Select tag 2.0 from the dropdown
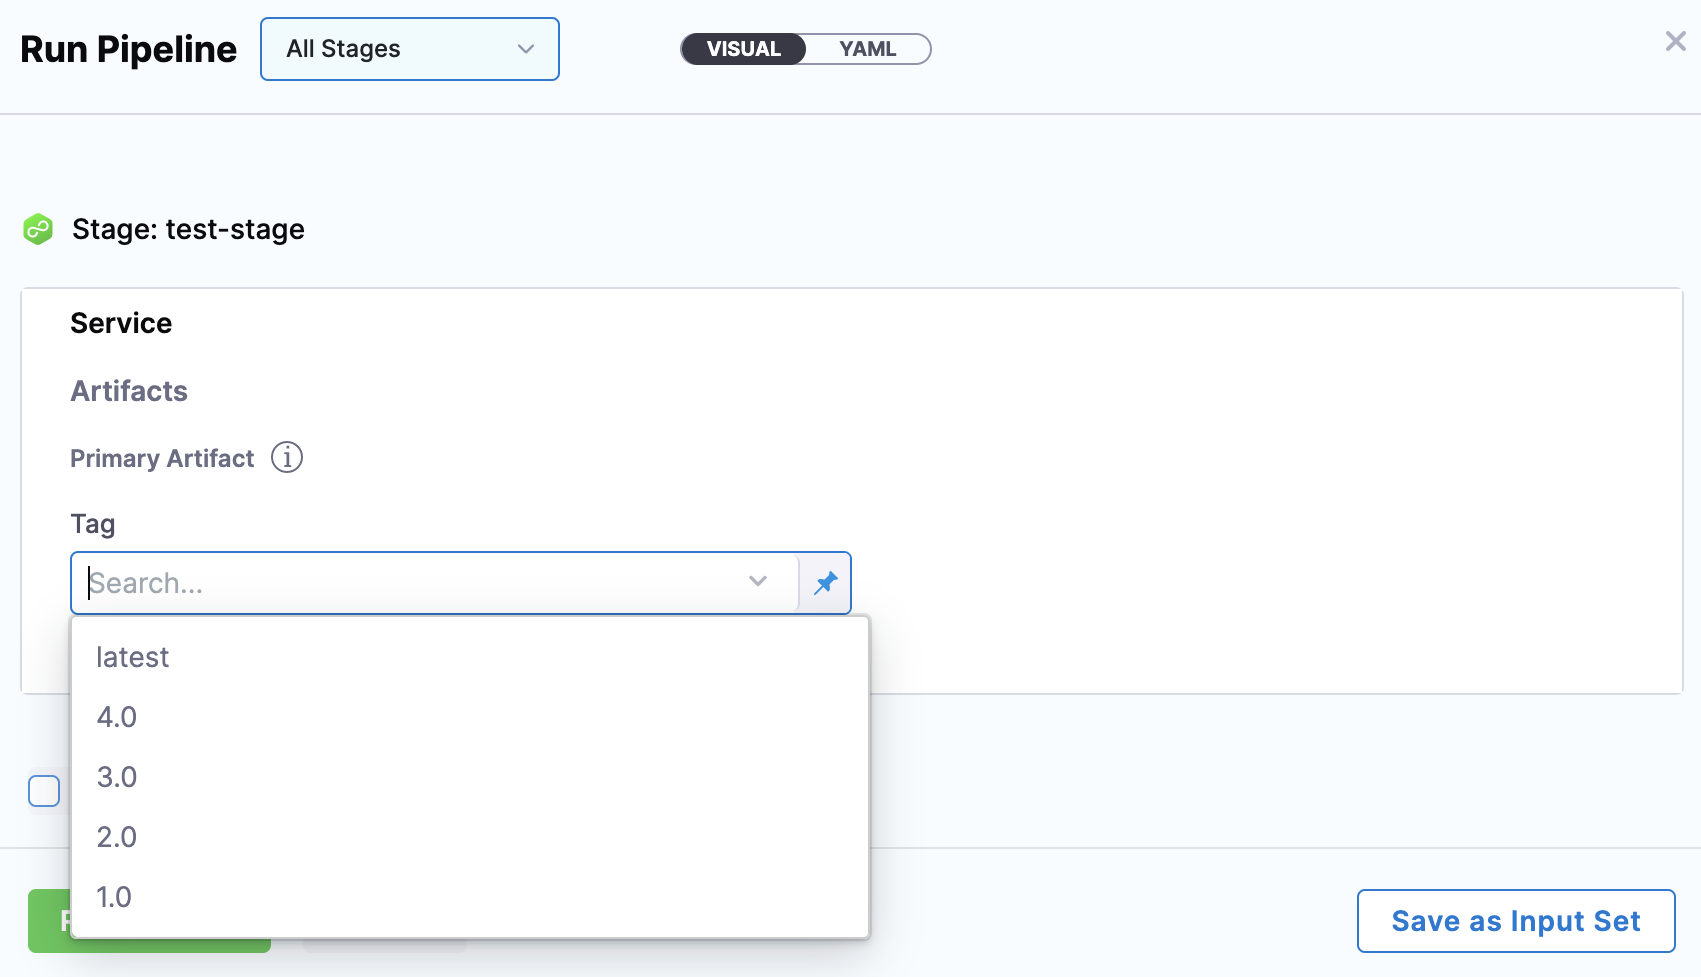This screenshot has height=977, width=1701. [117, 837]
